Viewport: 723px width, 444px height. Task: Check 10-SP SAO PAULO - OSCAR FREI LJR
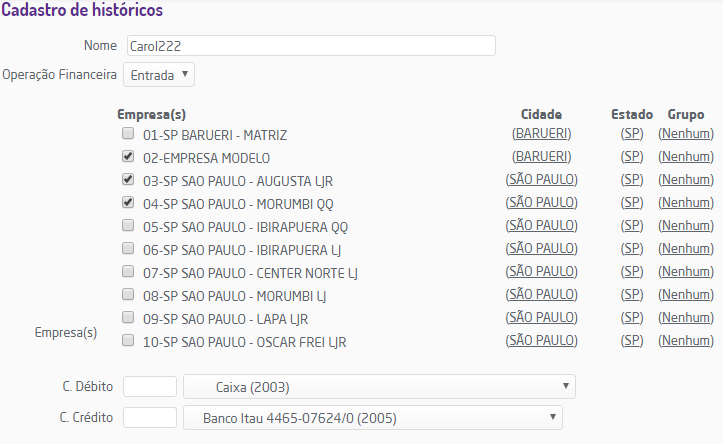click(x=128, y=340)
